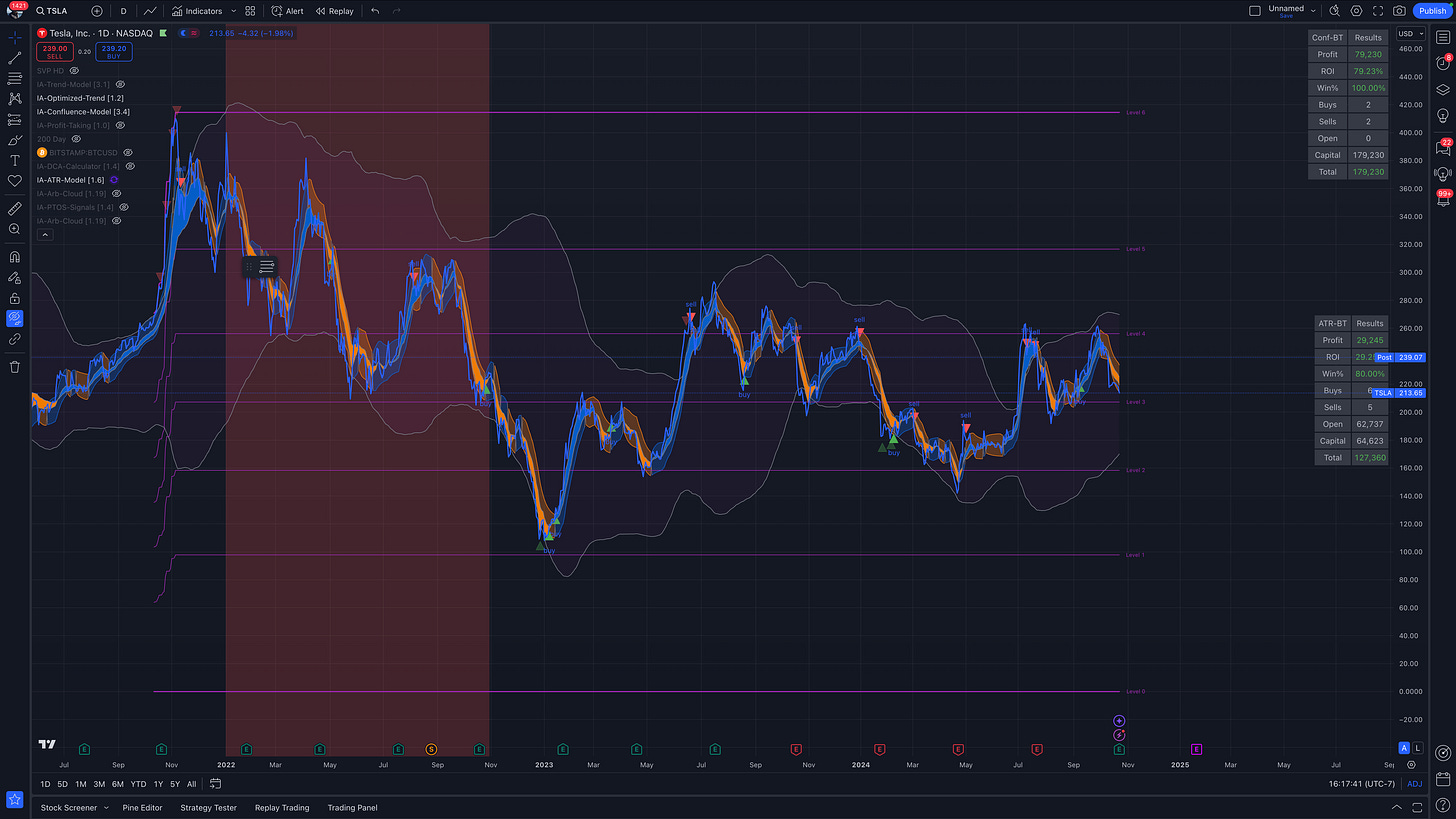
Task: Select the brush drawing tool
Action: pyautogui.click(x=14, y=140)
